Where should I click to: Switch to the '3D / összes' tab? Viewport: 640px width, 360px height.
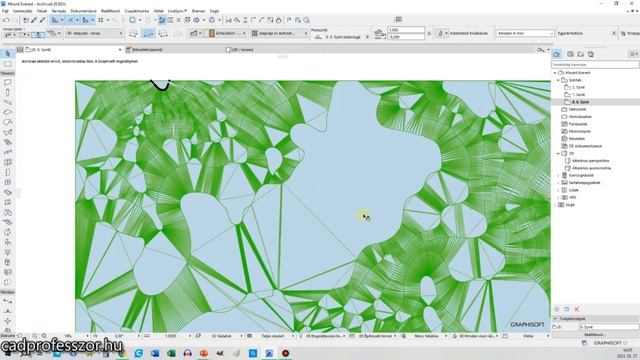point(241,50)
